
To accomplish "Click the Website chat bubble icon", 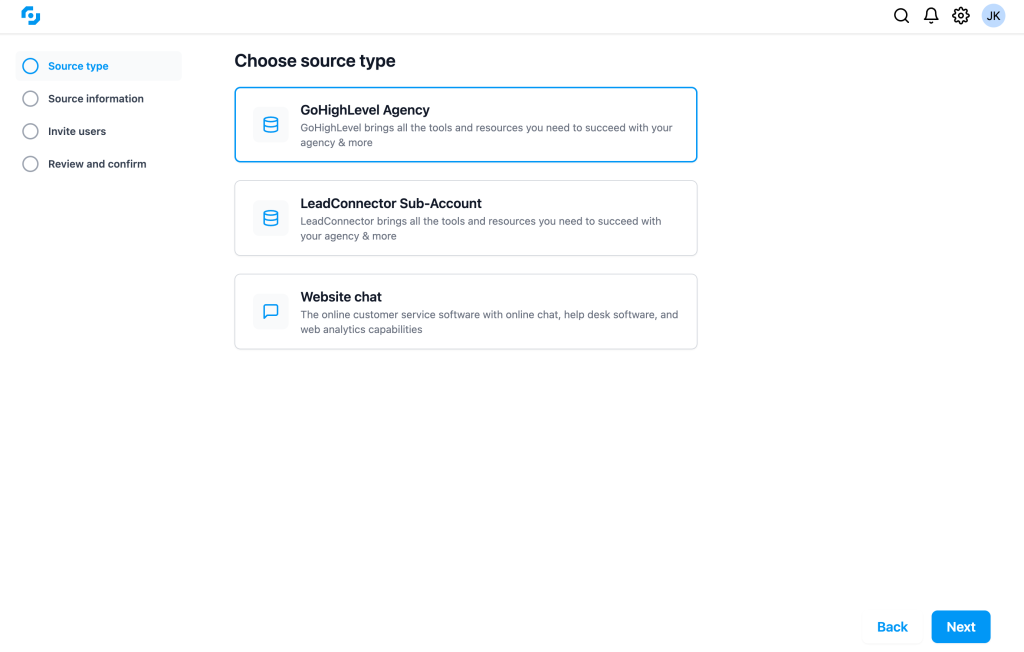I will point(270,311).
